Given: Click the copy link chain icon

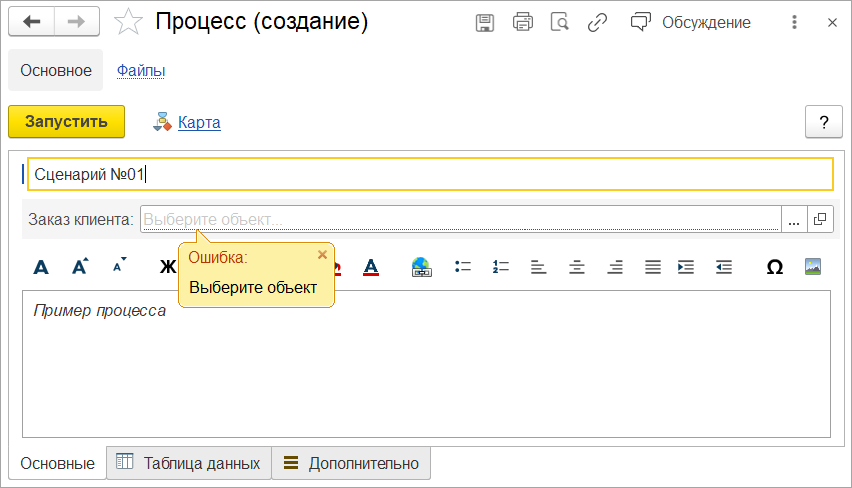Looking at the screenshot, I should [598, 22].
